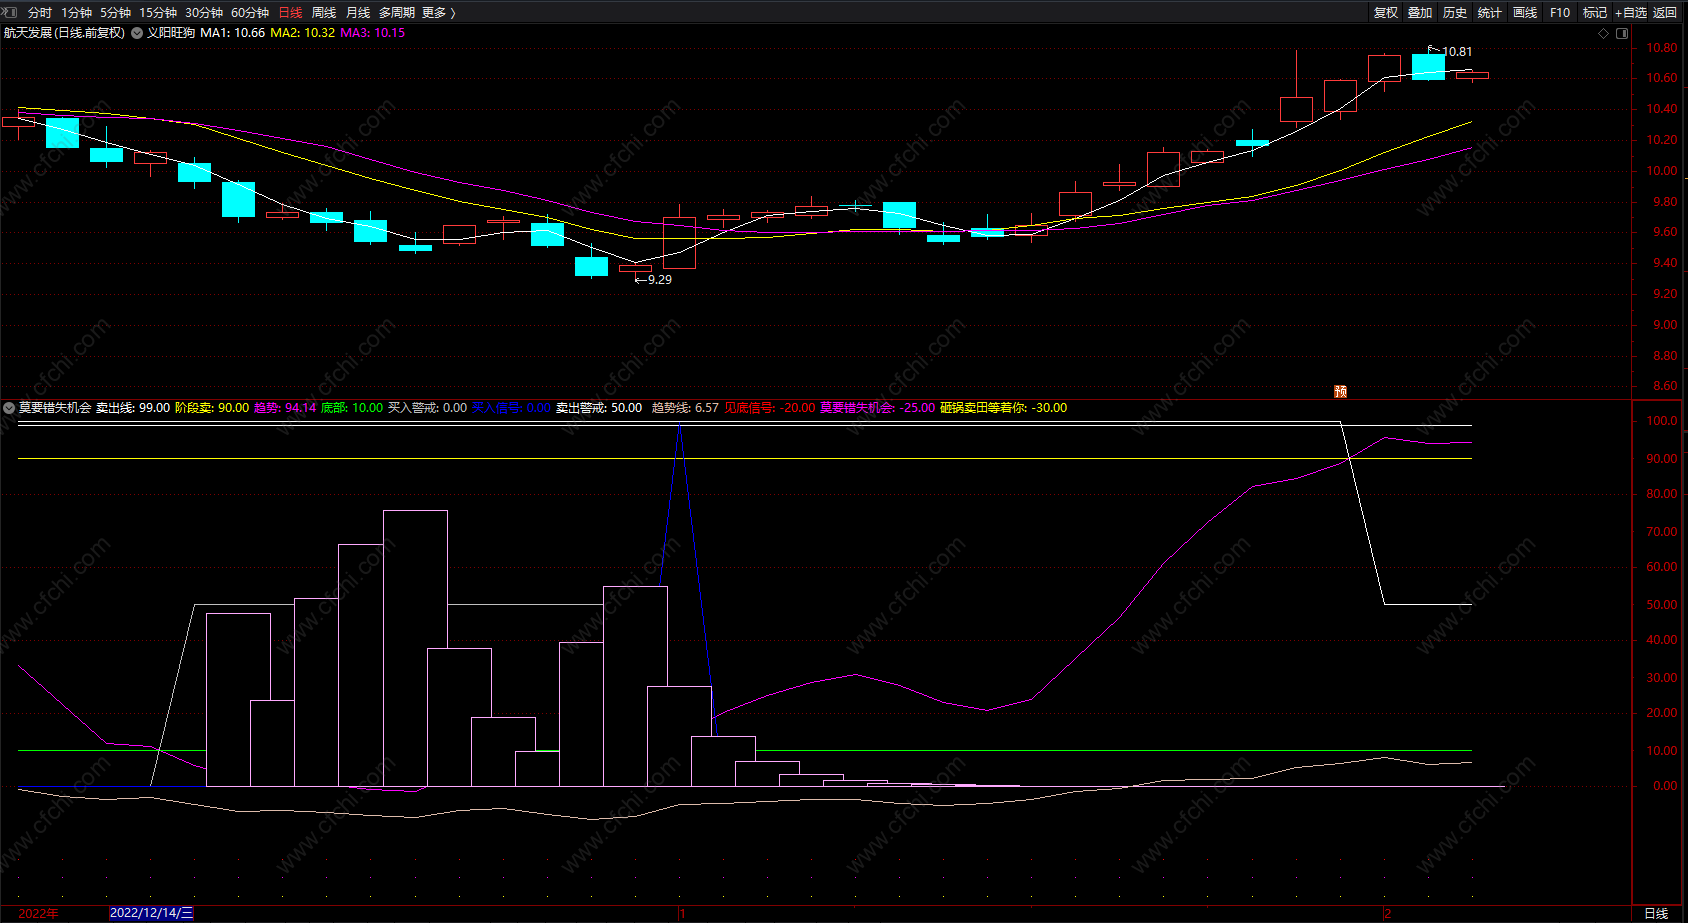
Task: Click the 返回 back button
Action: (1665, 13)
